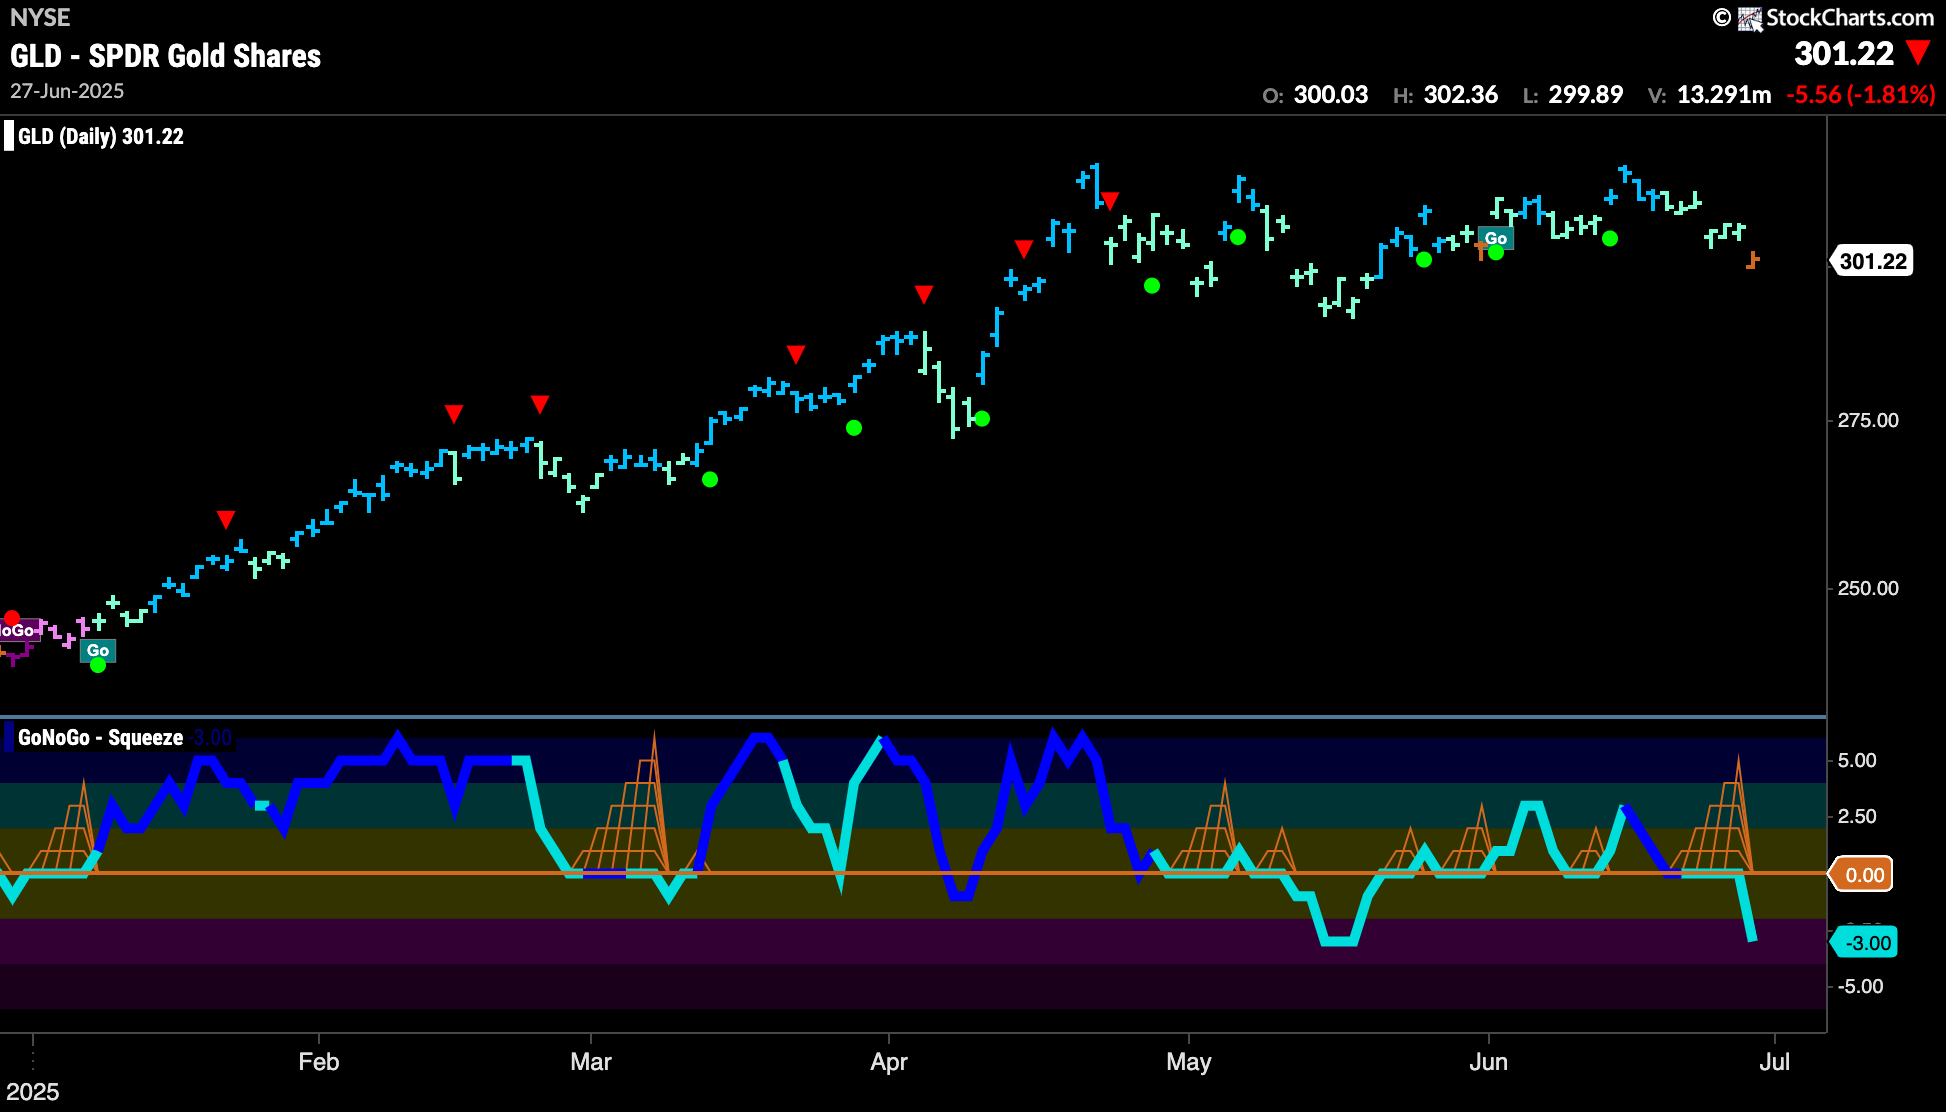
Task: Click the green dot in mid-April
Action: pos(982,419)
